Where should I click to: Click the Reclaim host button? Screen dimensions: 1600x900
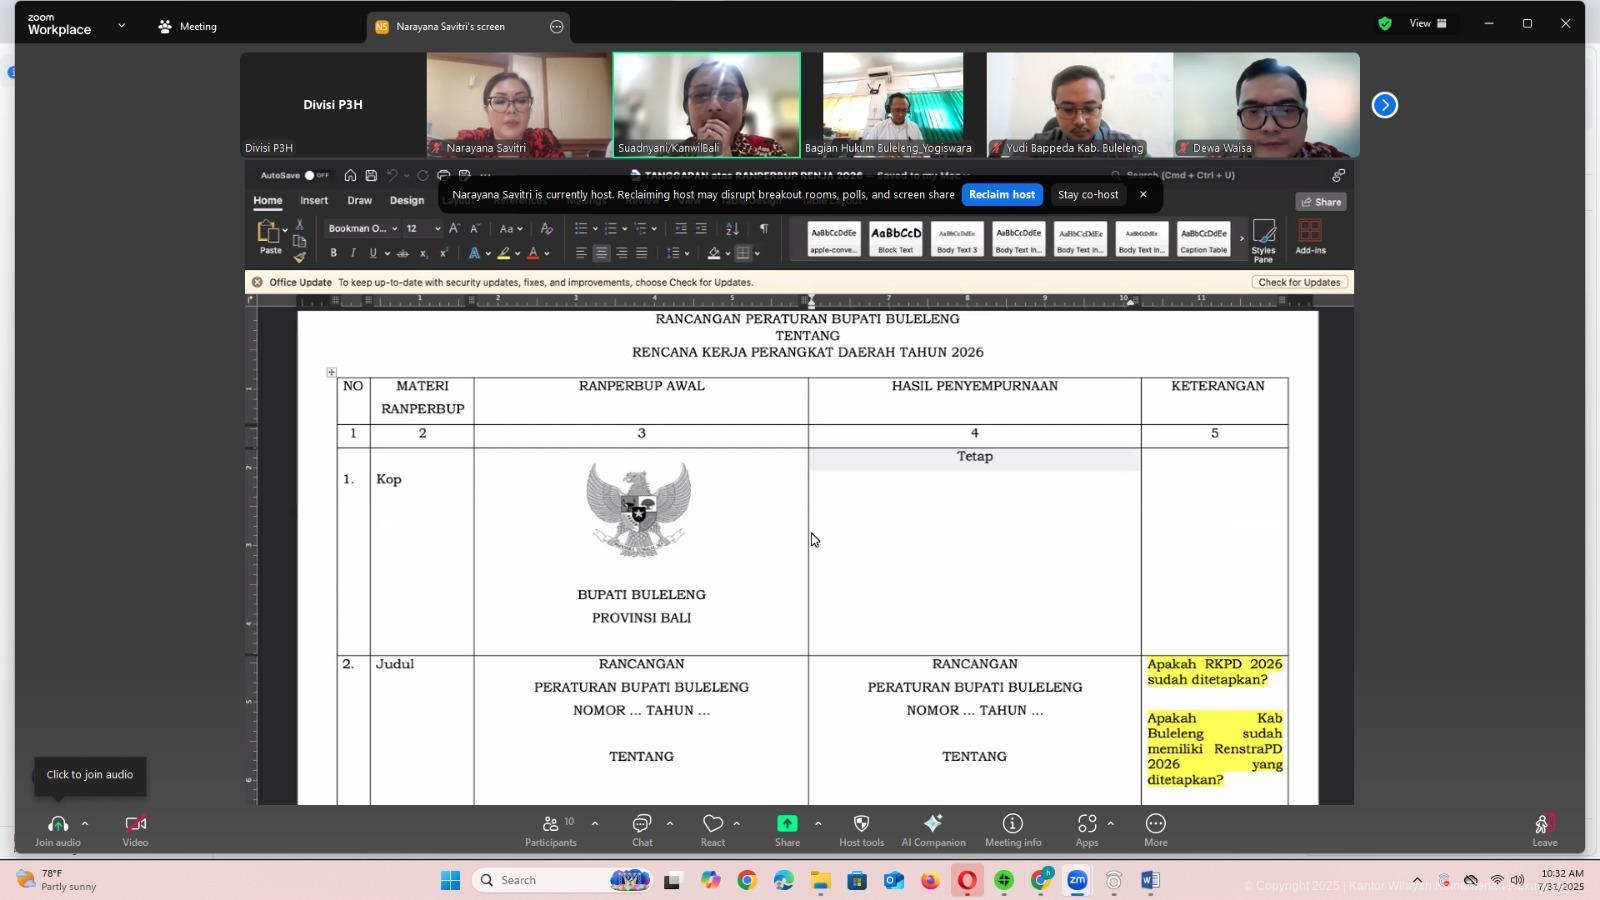pyautogui.click(x=1002, y=195)
